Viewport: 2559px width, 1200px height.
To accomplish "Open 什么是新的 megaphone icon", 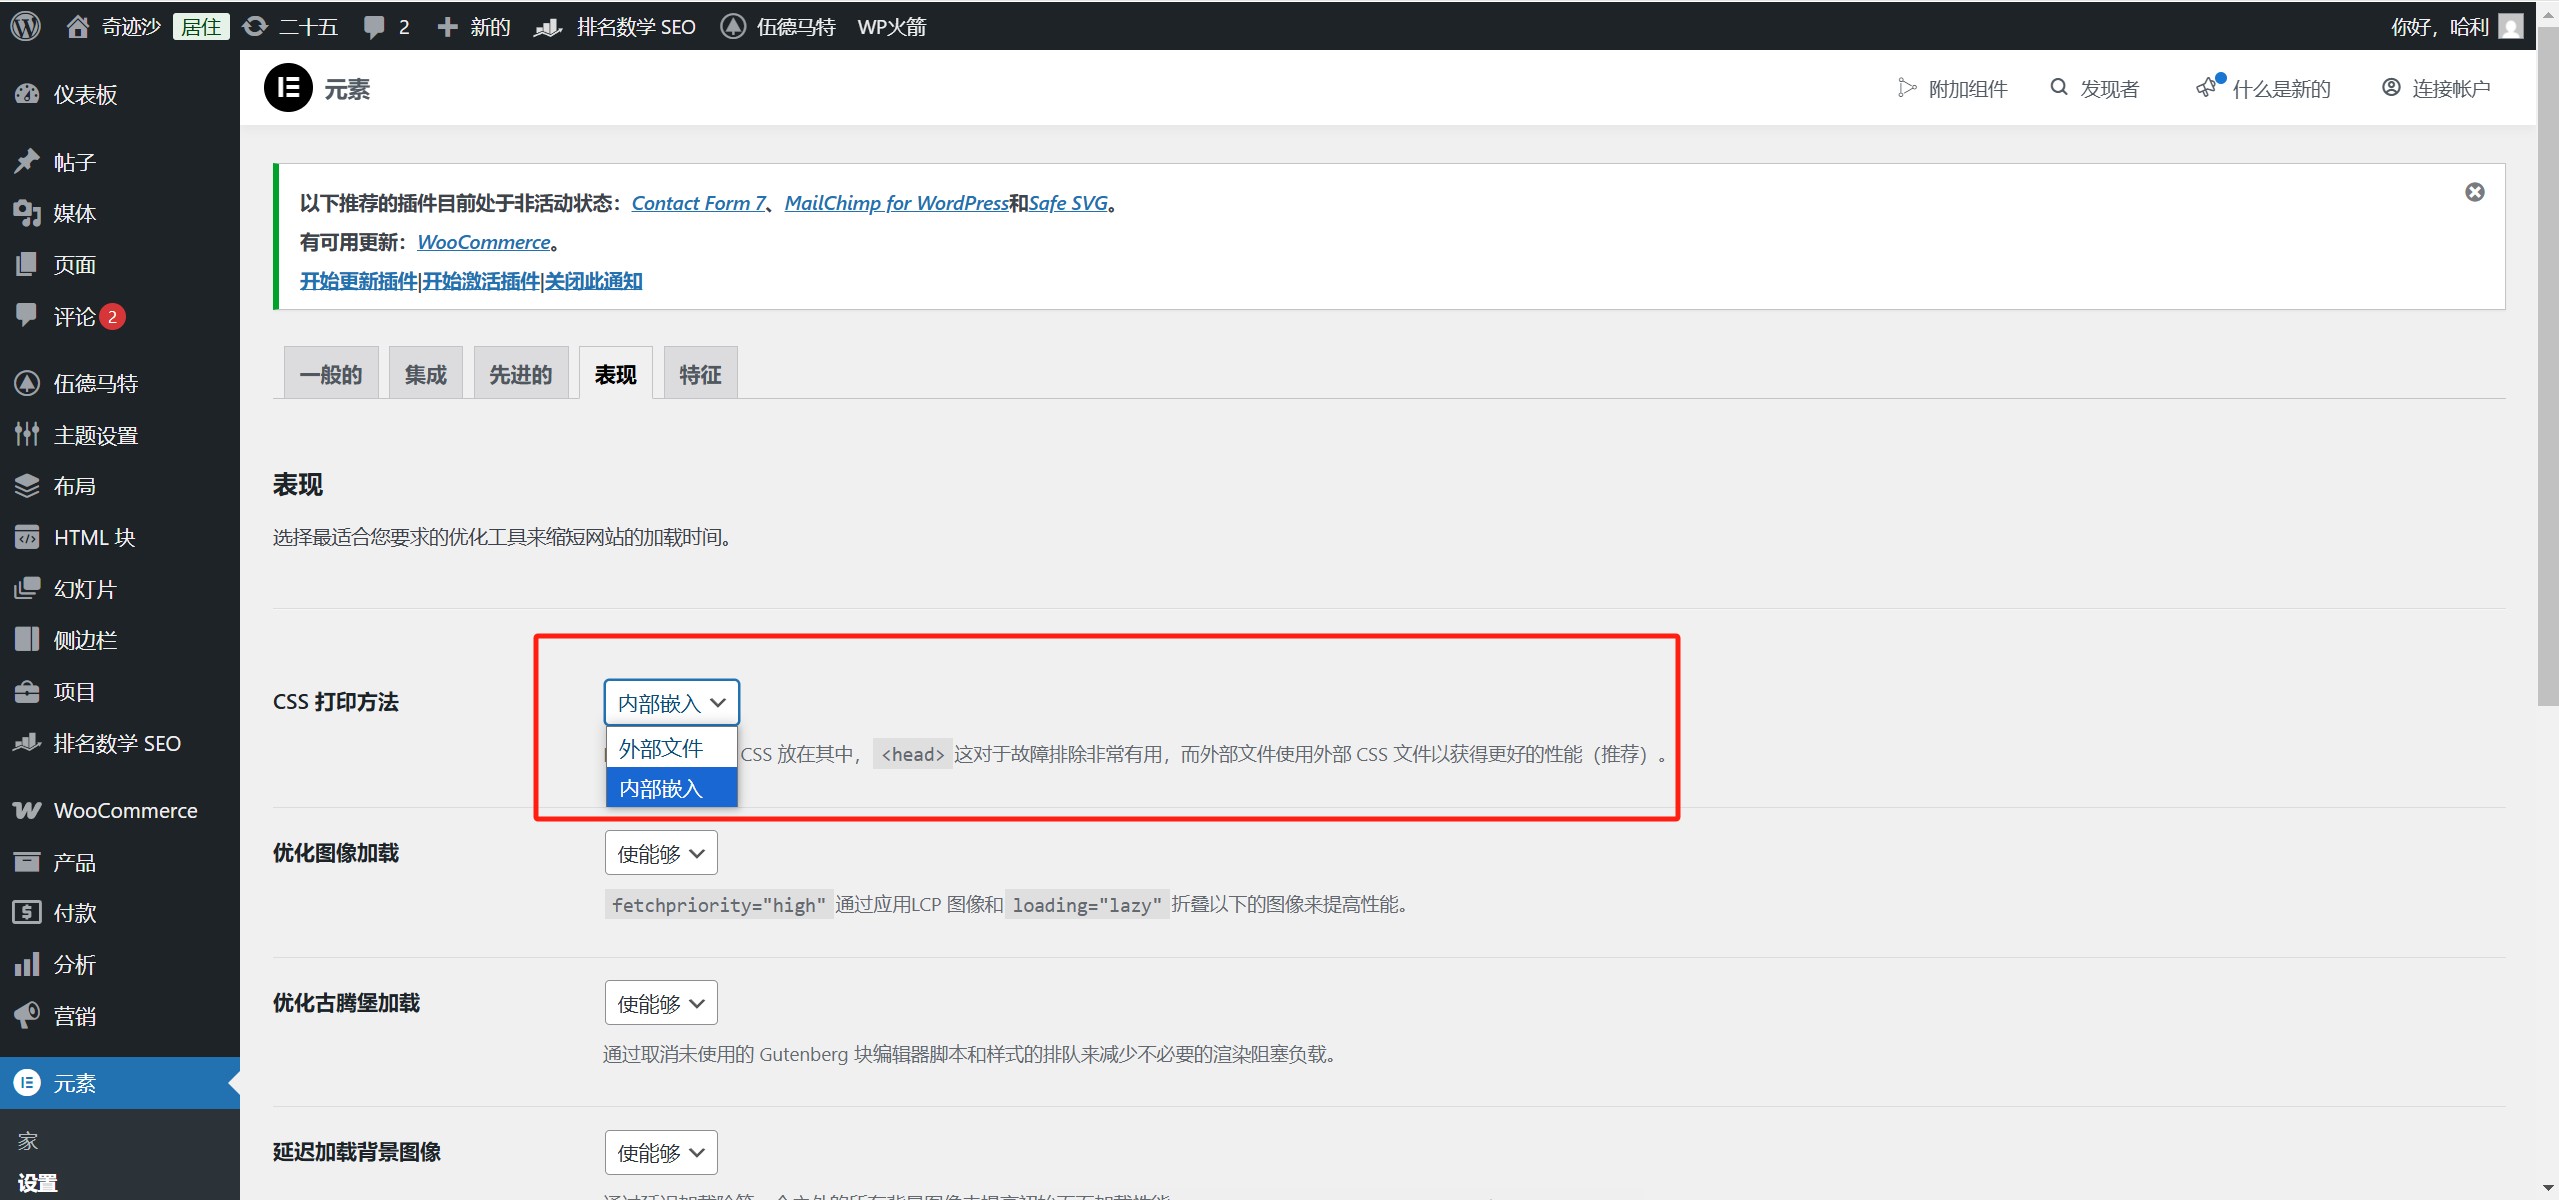I will click(x=2207, y=88).
